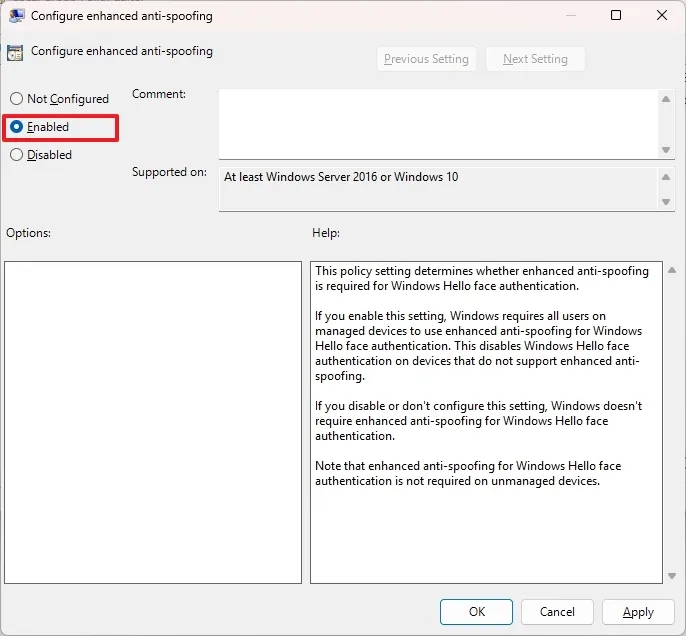Screen dimensions: 686x636
Task: Select the Not Configured radio button
Action: [59, 99]
